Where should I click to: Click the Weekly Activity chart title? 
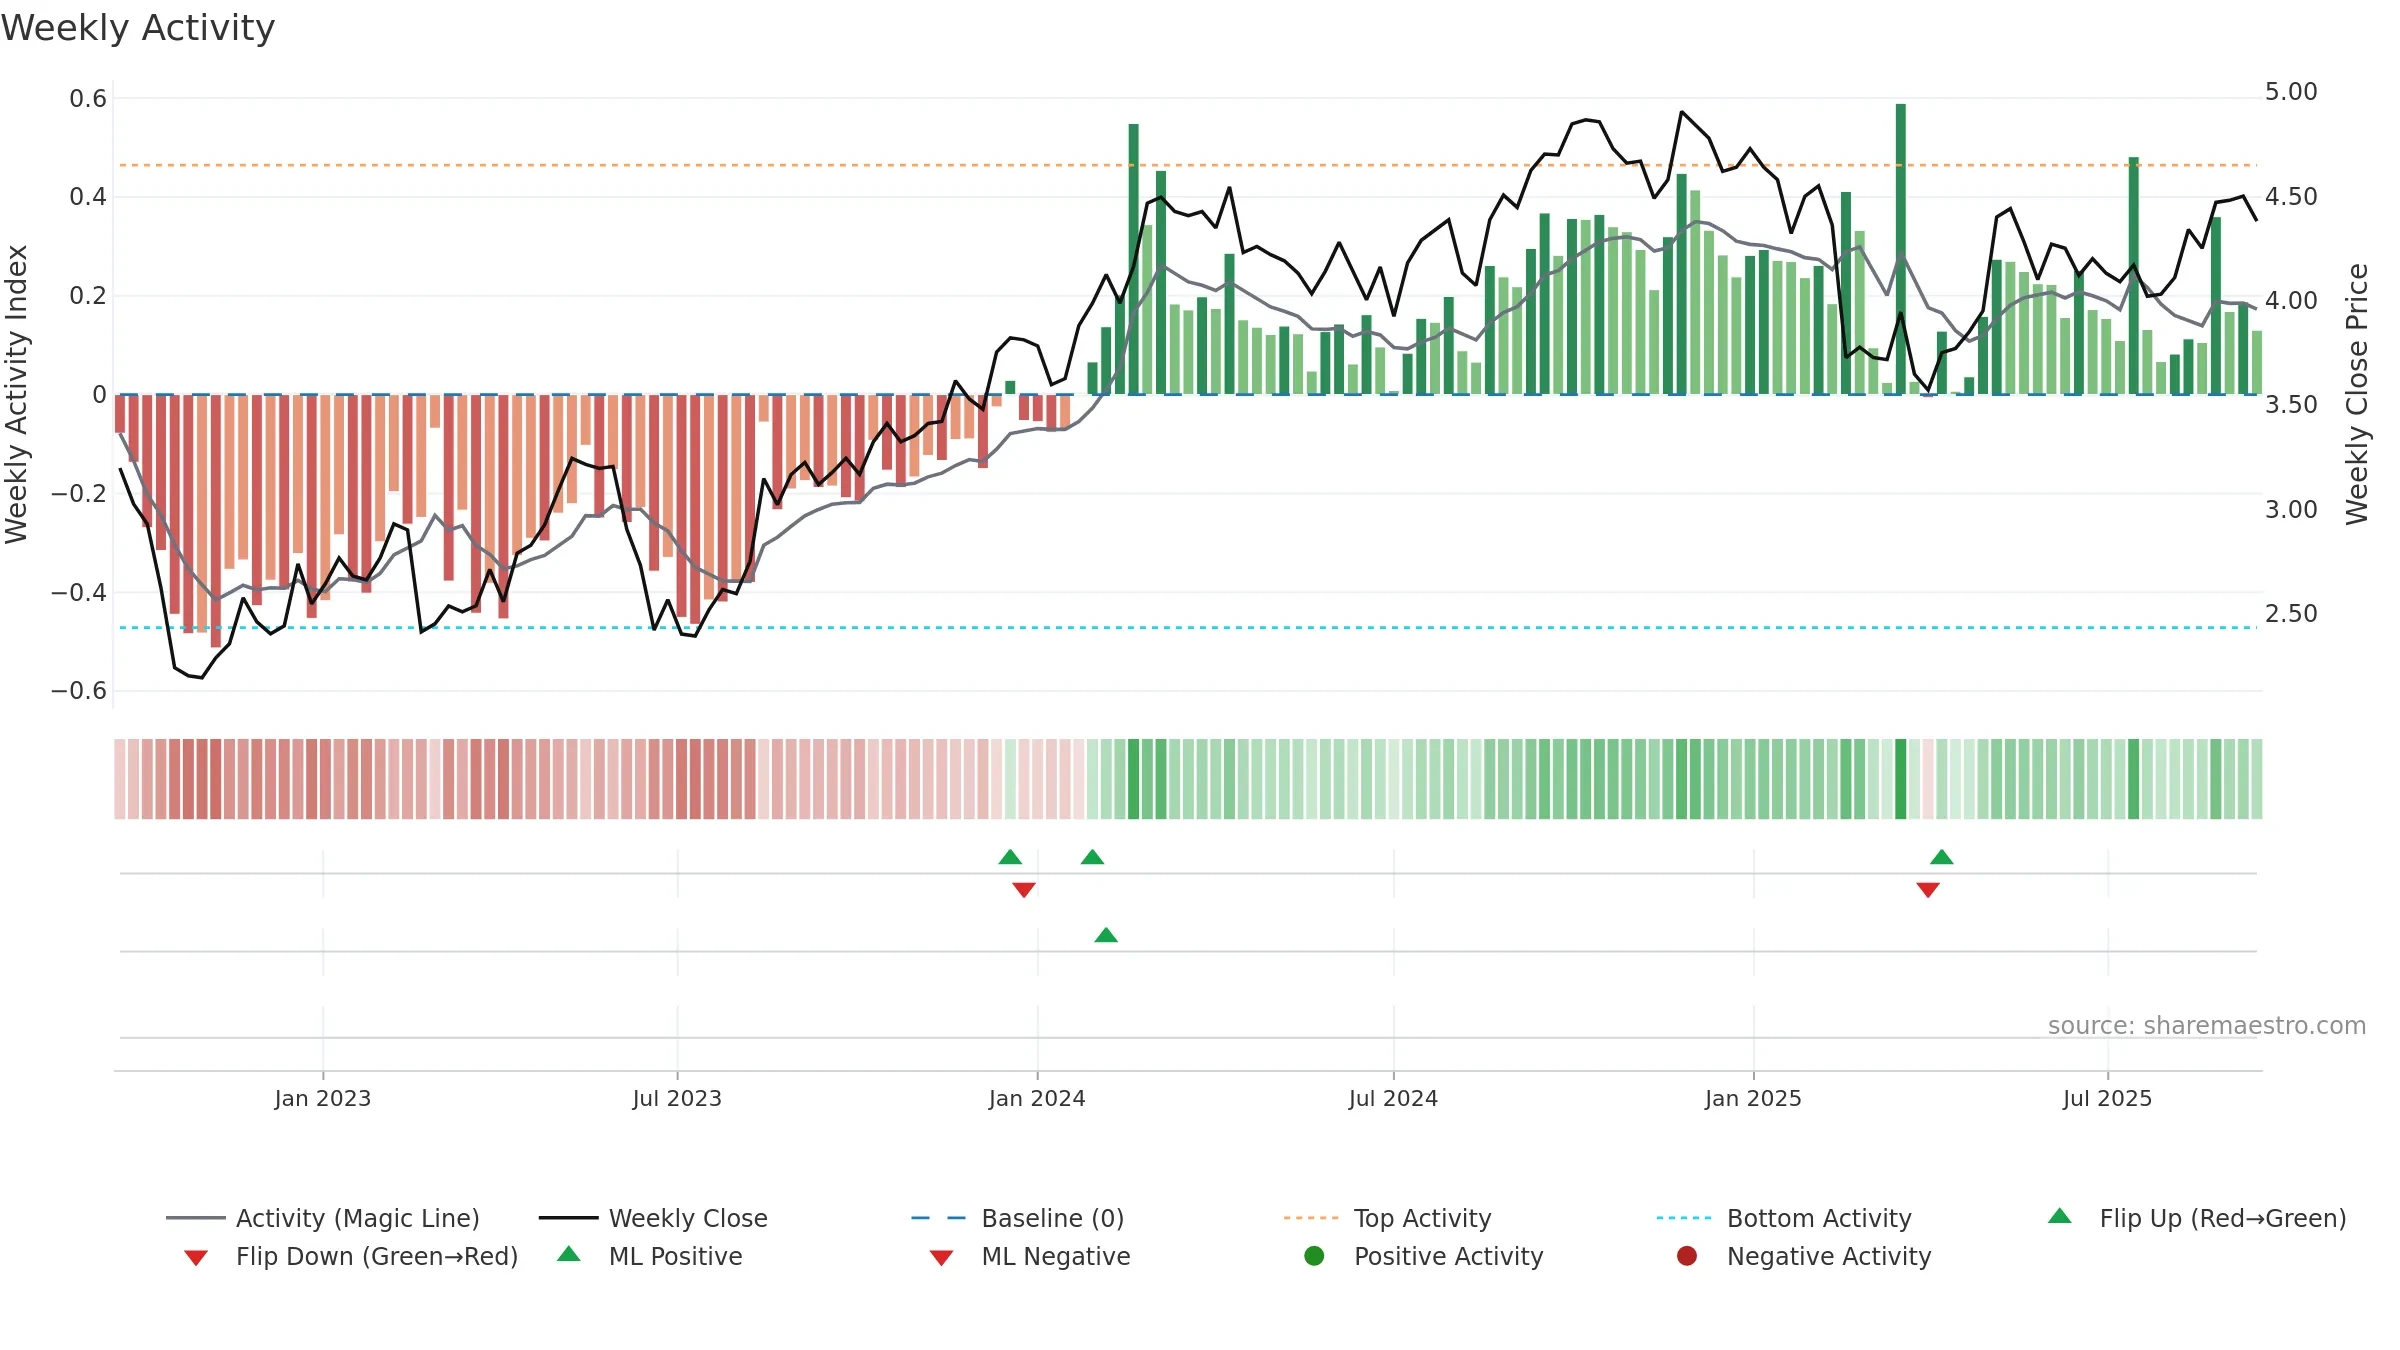point(138,28)
